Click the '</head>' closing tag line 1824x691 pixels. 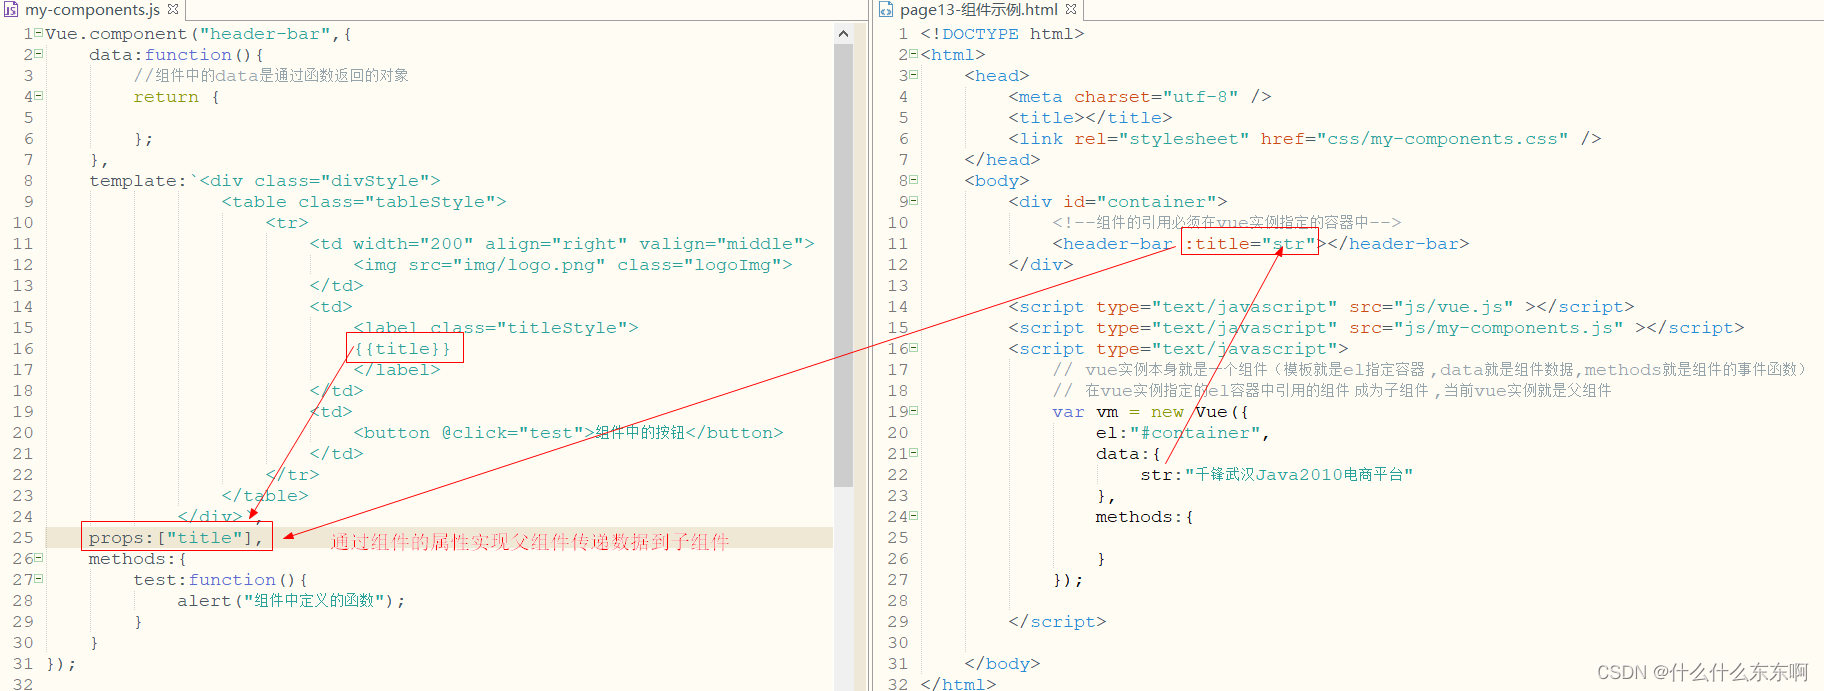pos(1002,160)
